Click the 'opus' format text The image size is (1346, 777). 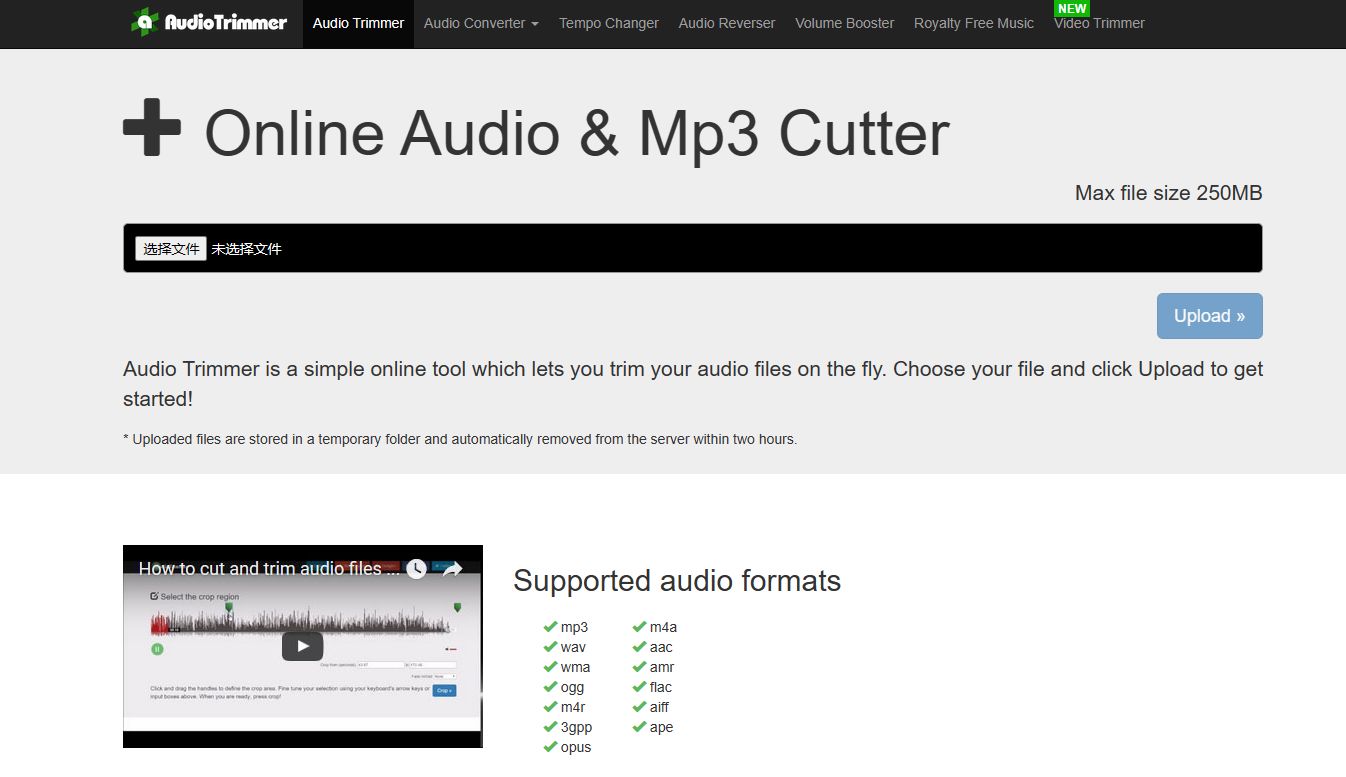coord(576,748)
